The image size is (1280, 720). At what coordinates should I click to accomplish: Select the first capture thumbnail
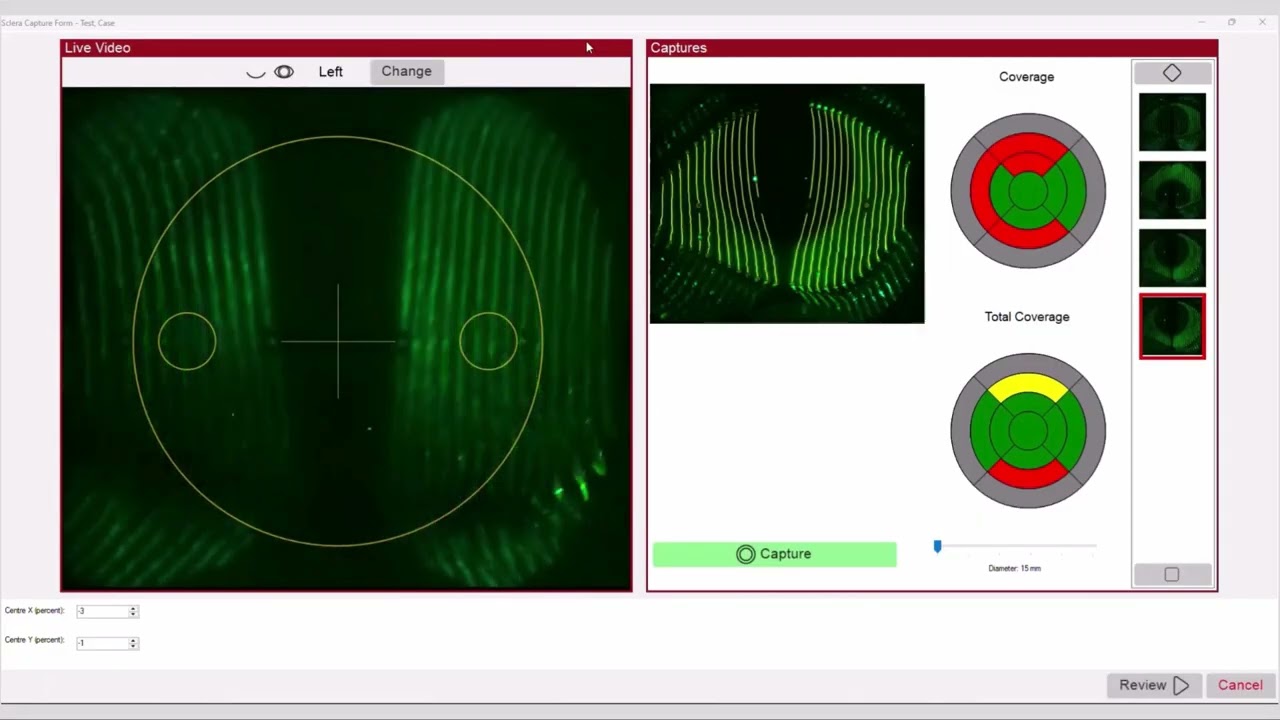[1172, 122]
